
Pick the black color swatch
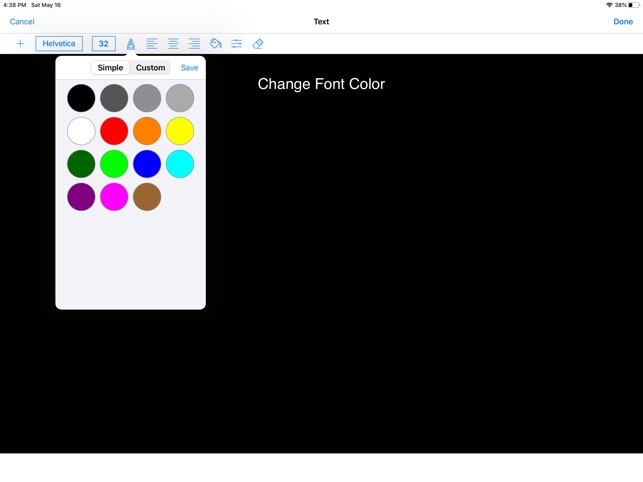[81, 98]
